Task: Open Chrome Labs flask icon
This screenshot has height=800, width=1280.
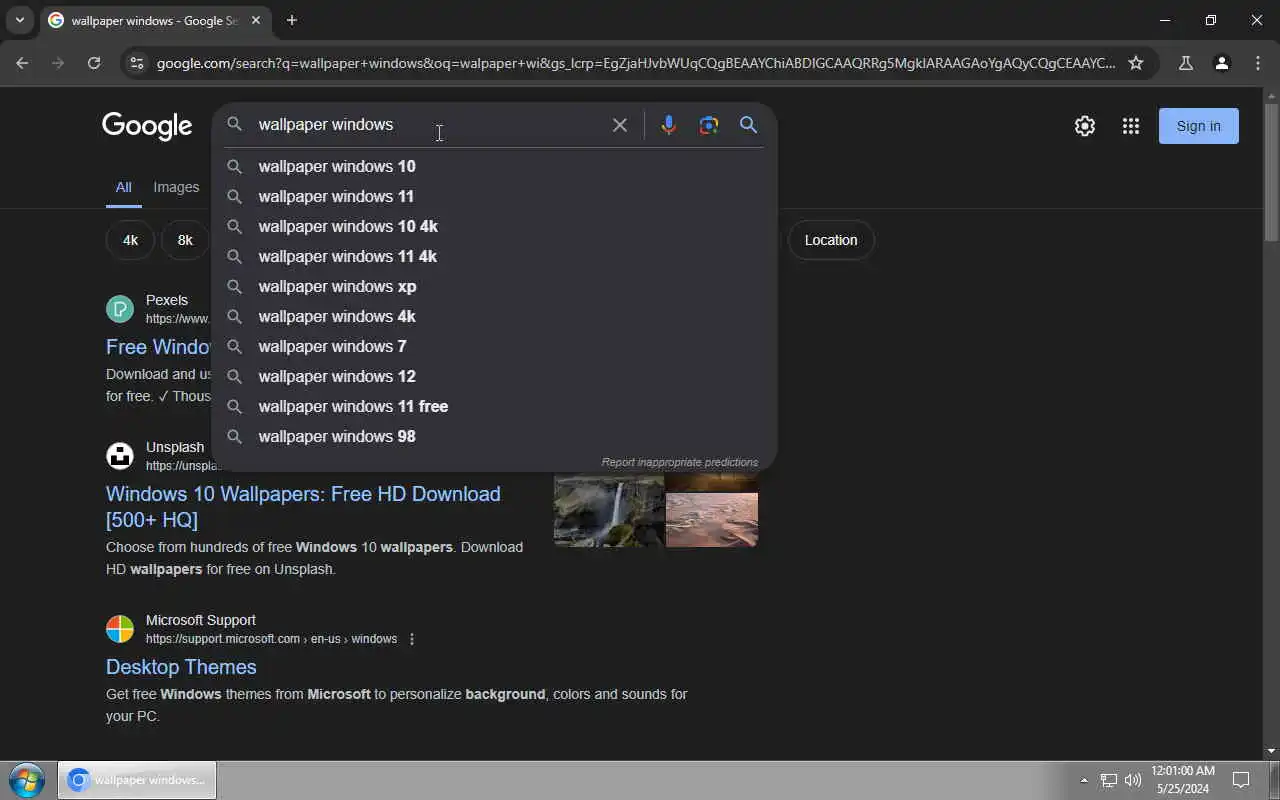Action: [1186, 63]
